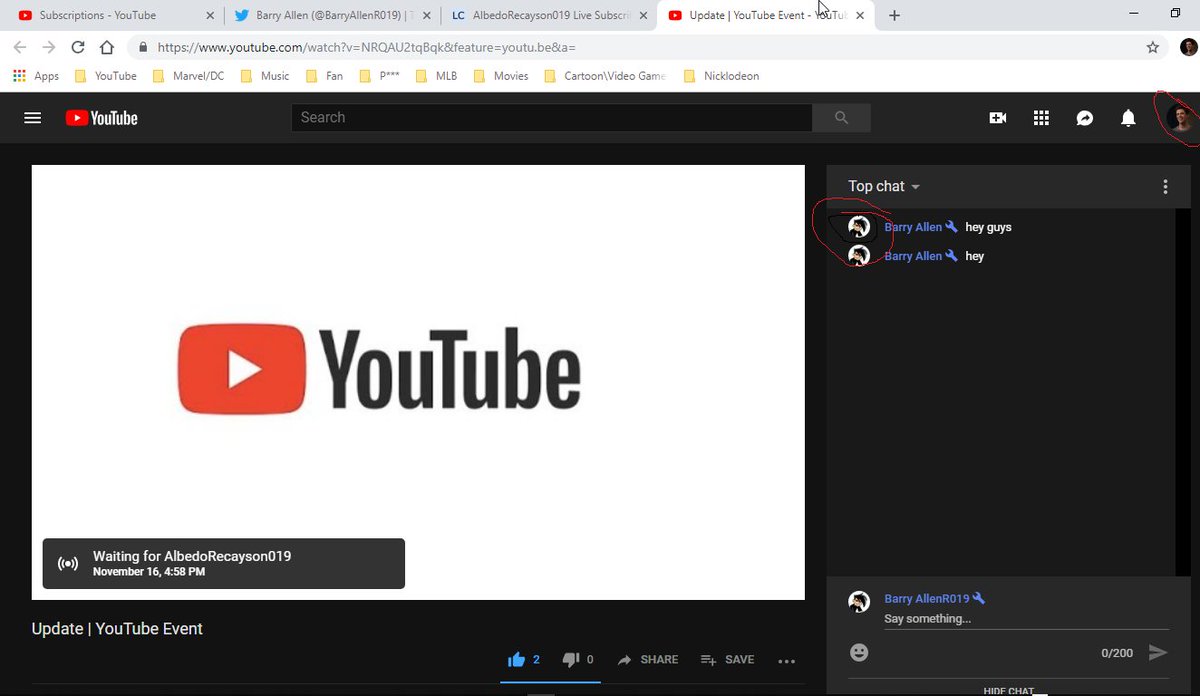Open more actions ellipsis under video
Screen dimensions: 1200x696
[786, 661]
